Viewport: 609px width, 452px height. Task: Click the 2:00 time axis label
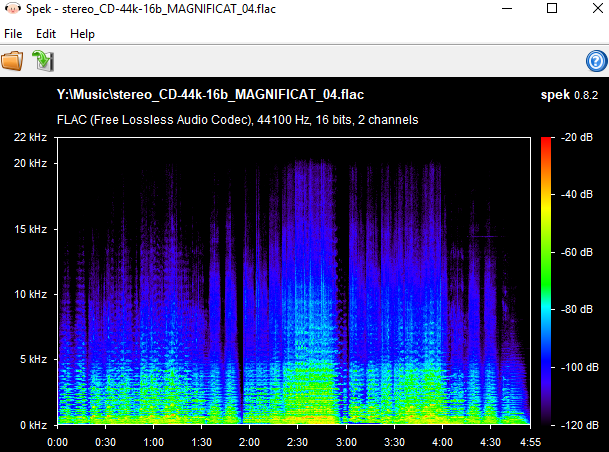pos(249,442)
